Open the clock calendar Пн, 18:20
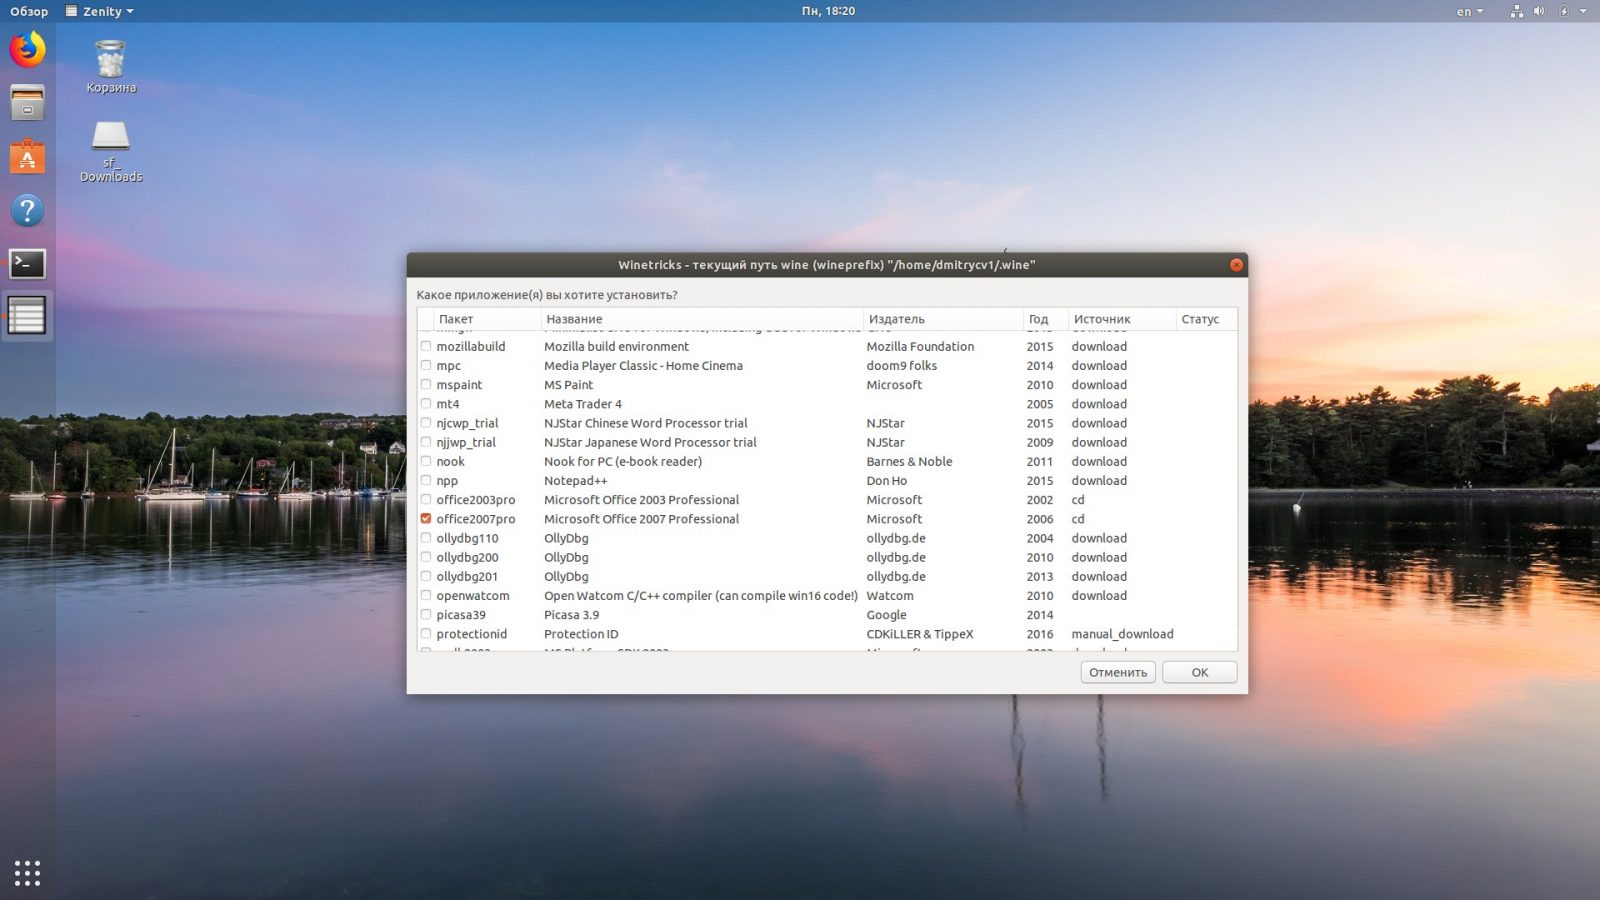1600x900 pixels. tap(828, 11)
